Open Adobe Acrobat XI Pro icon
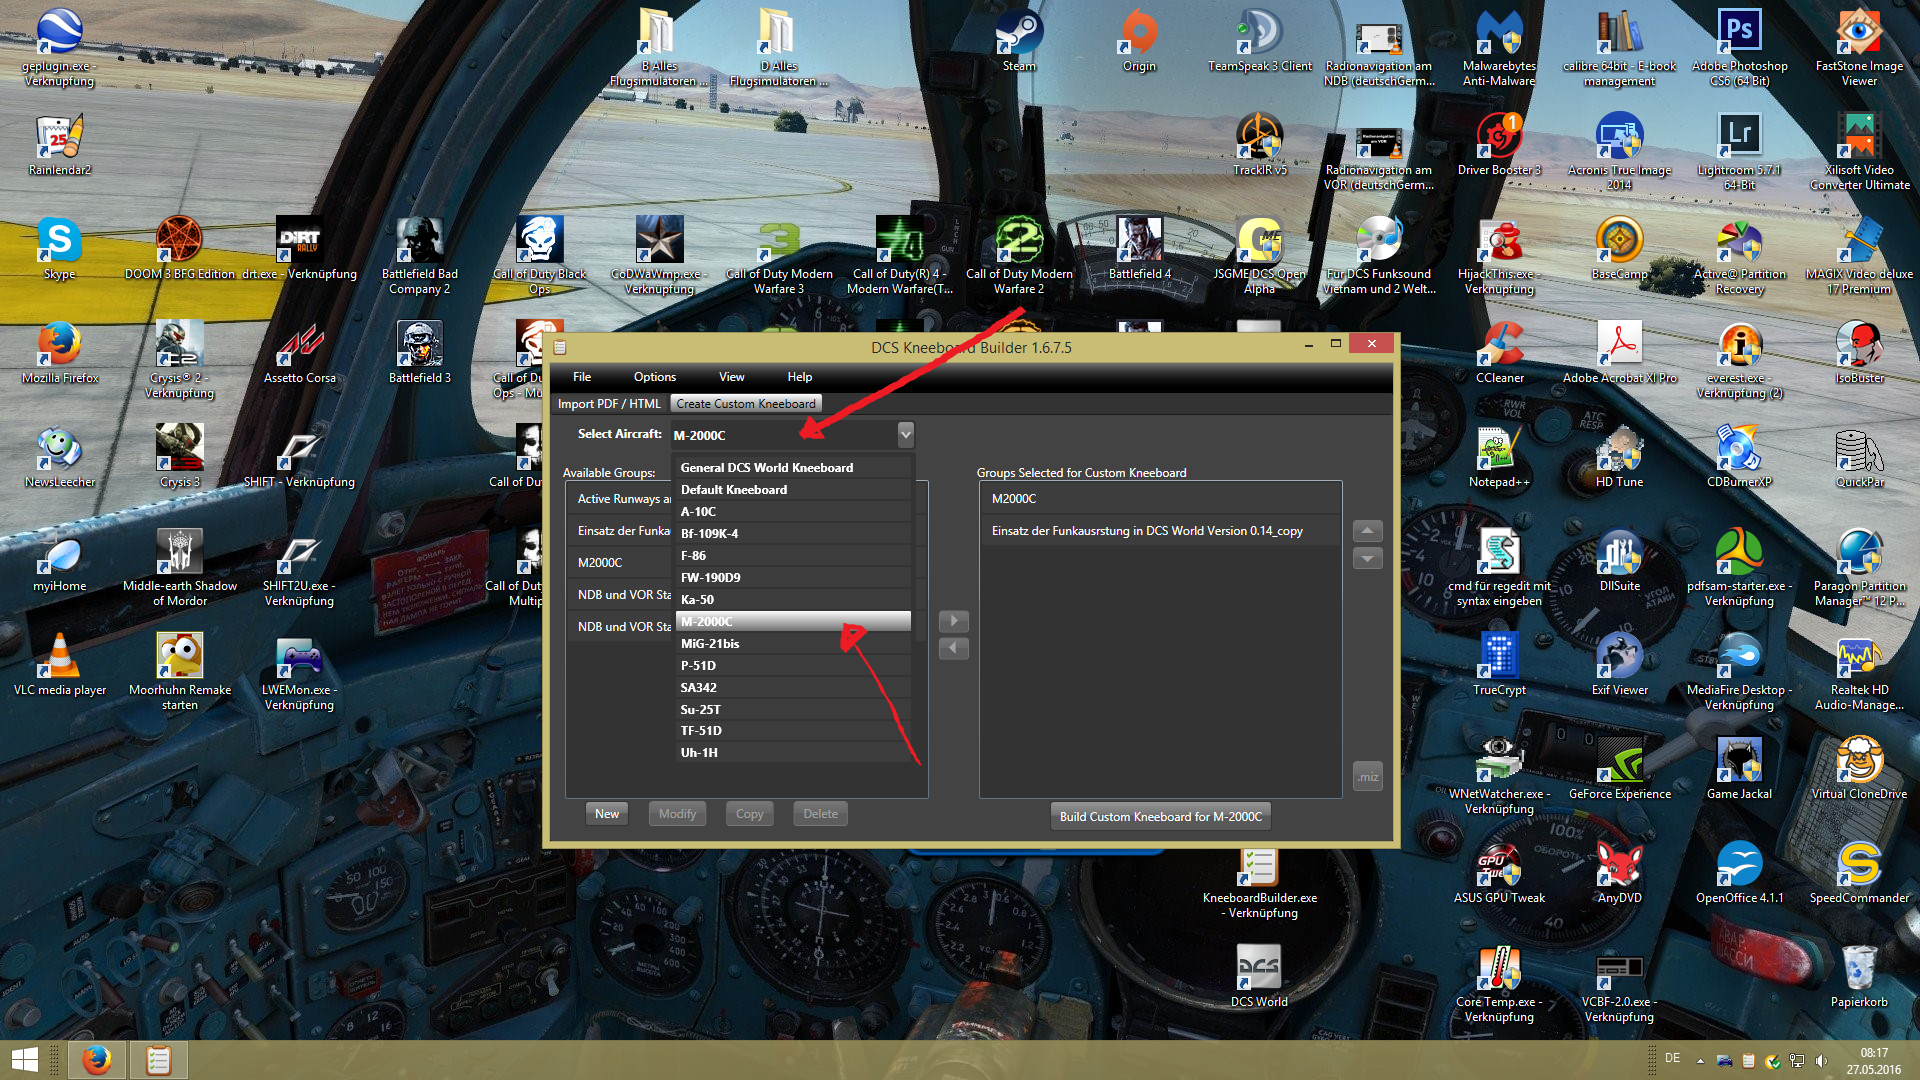Image resolution: width=1920 pixels, height=1080 pixels. point(1619,352)
